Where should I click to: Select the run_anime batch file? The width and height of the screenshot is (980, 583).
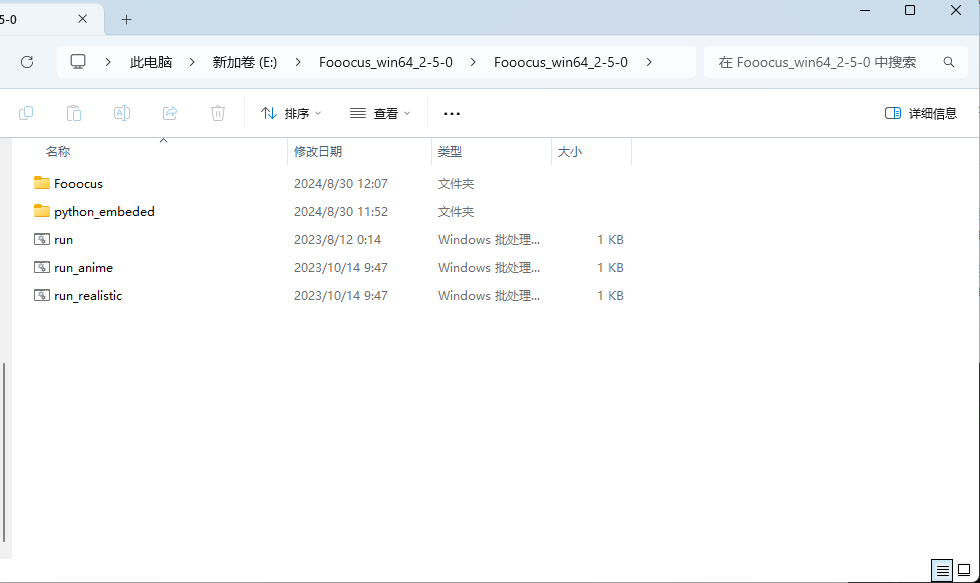[x=83, y=268]
